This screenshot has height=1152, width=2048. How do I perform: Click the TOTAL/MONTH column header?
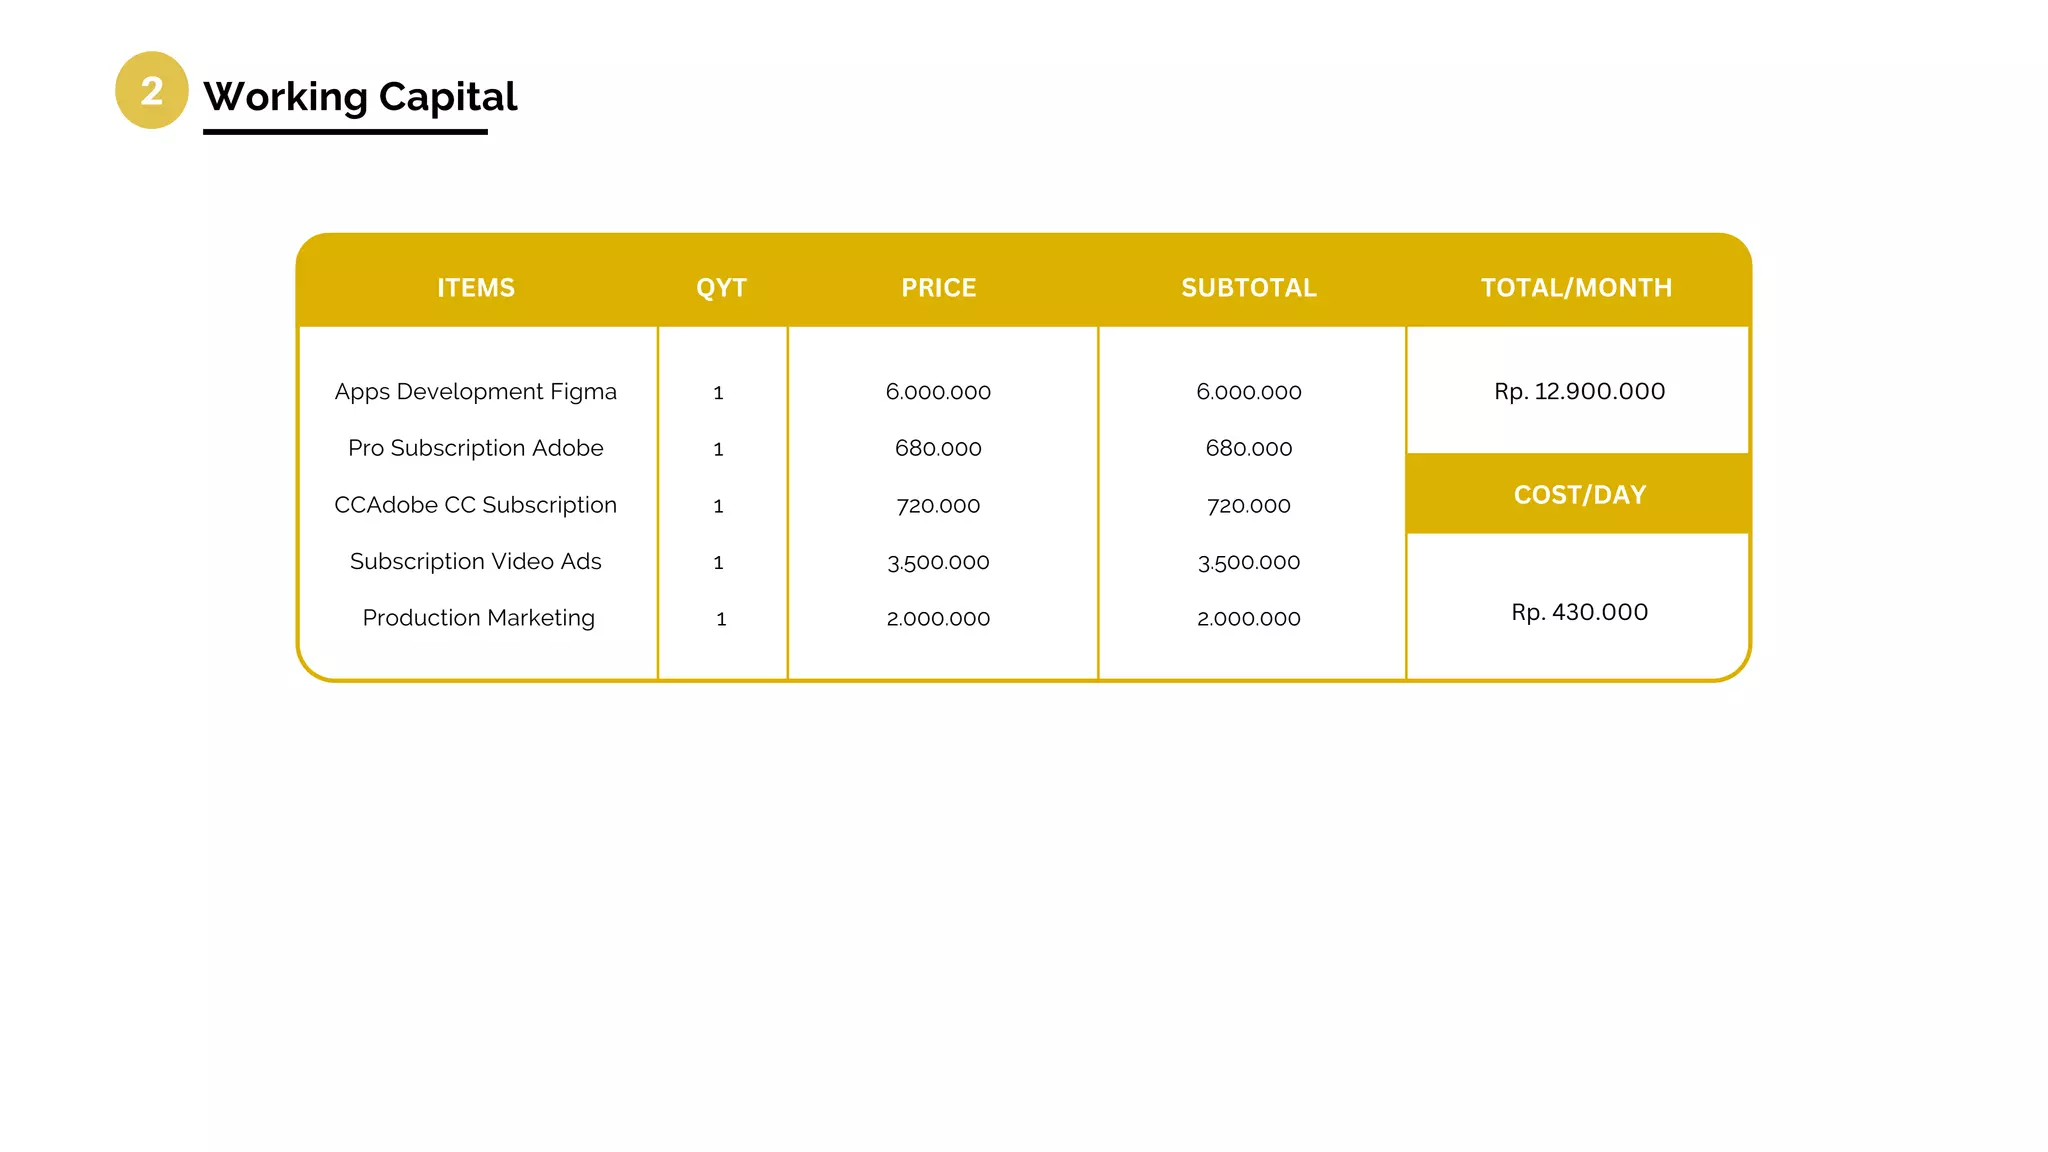pyautogui.click(x=1577, y=288)
